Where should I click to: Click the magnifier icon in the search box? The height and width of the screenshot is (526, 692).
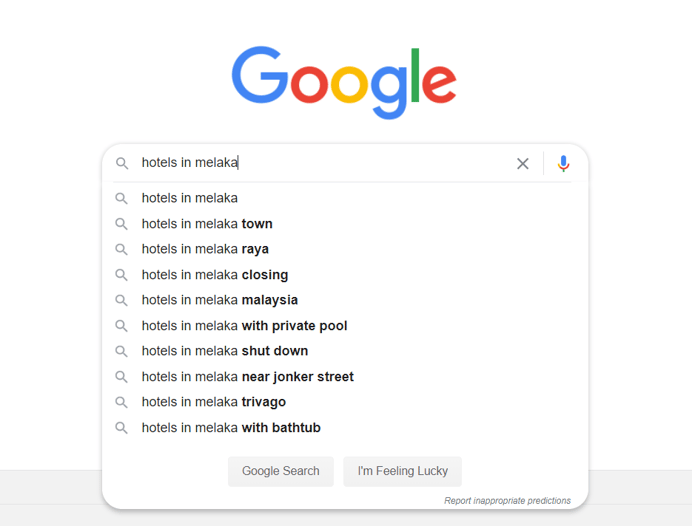click(122, 163)
